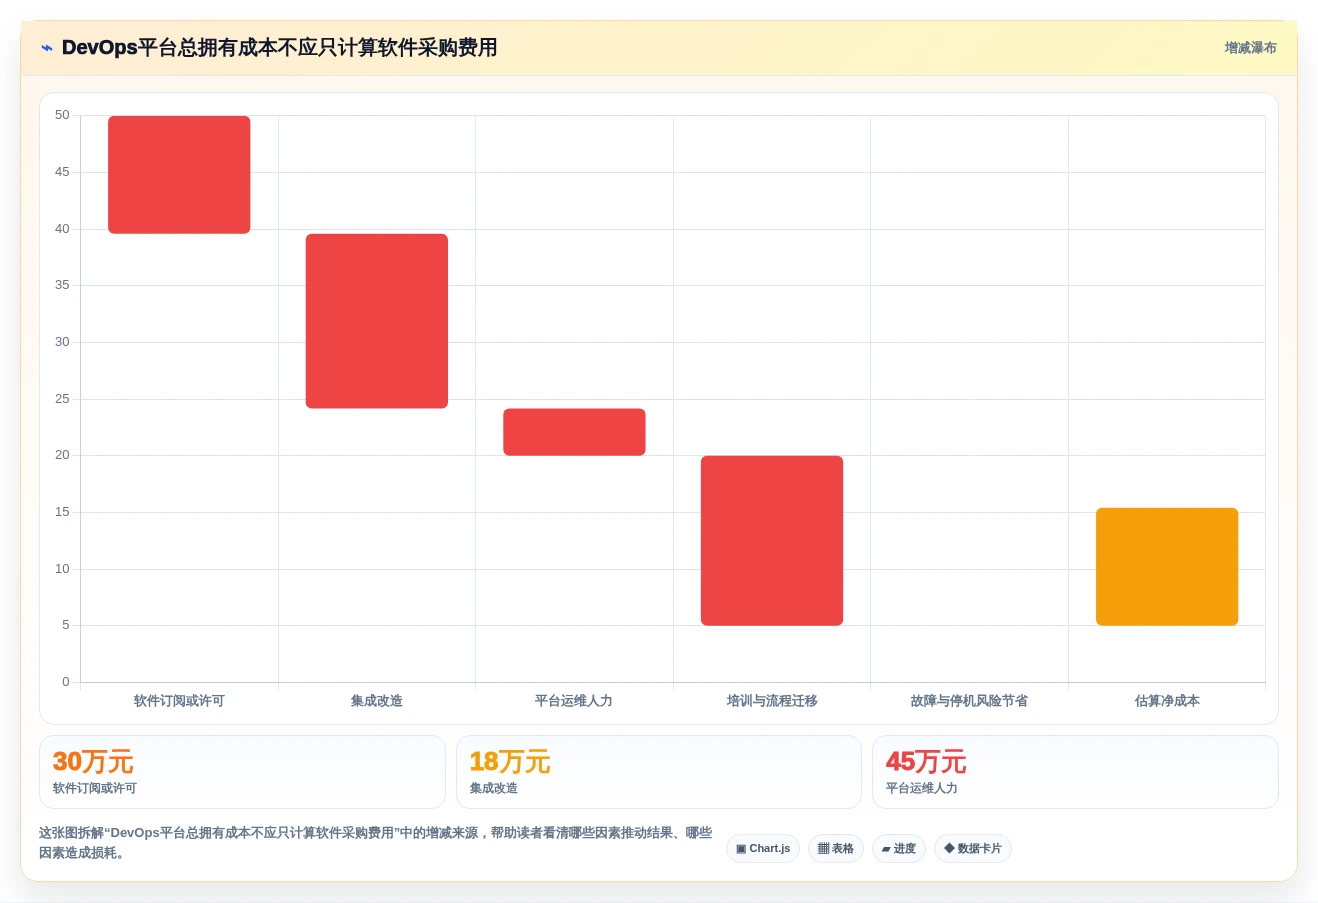Click the lightning icon beside the DevOps title
This screenshot has height=903, width=1318.
(x=47, y=48)
